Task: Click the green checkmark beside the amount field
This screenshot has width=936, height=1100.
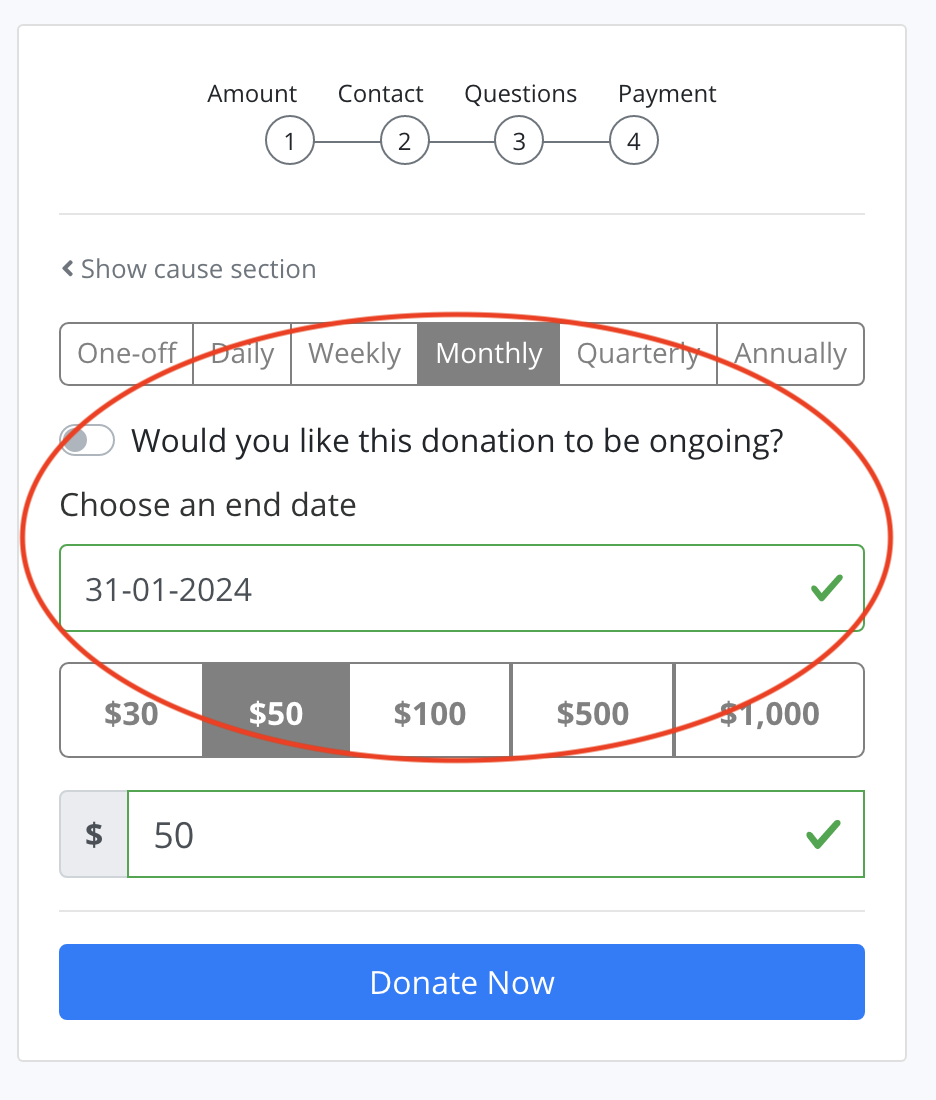Action: pos(822,834)
